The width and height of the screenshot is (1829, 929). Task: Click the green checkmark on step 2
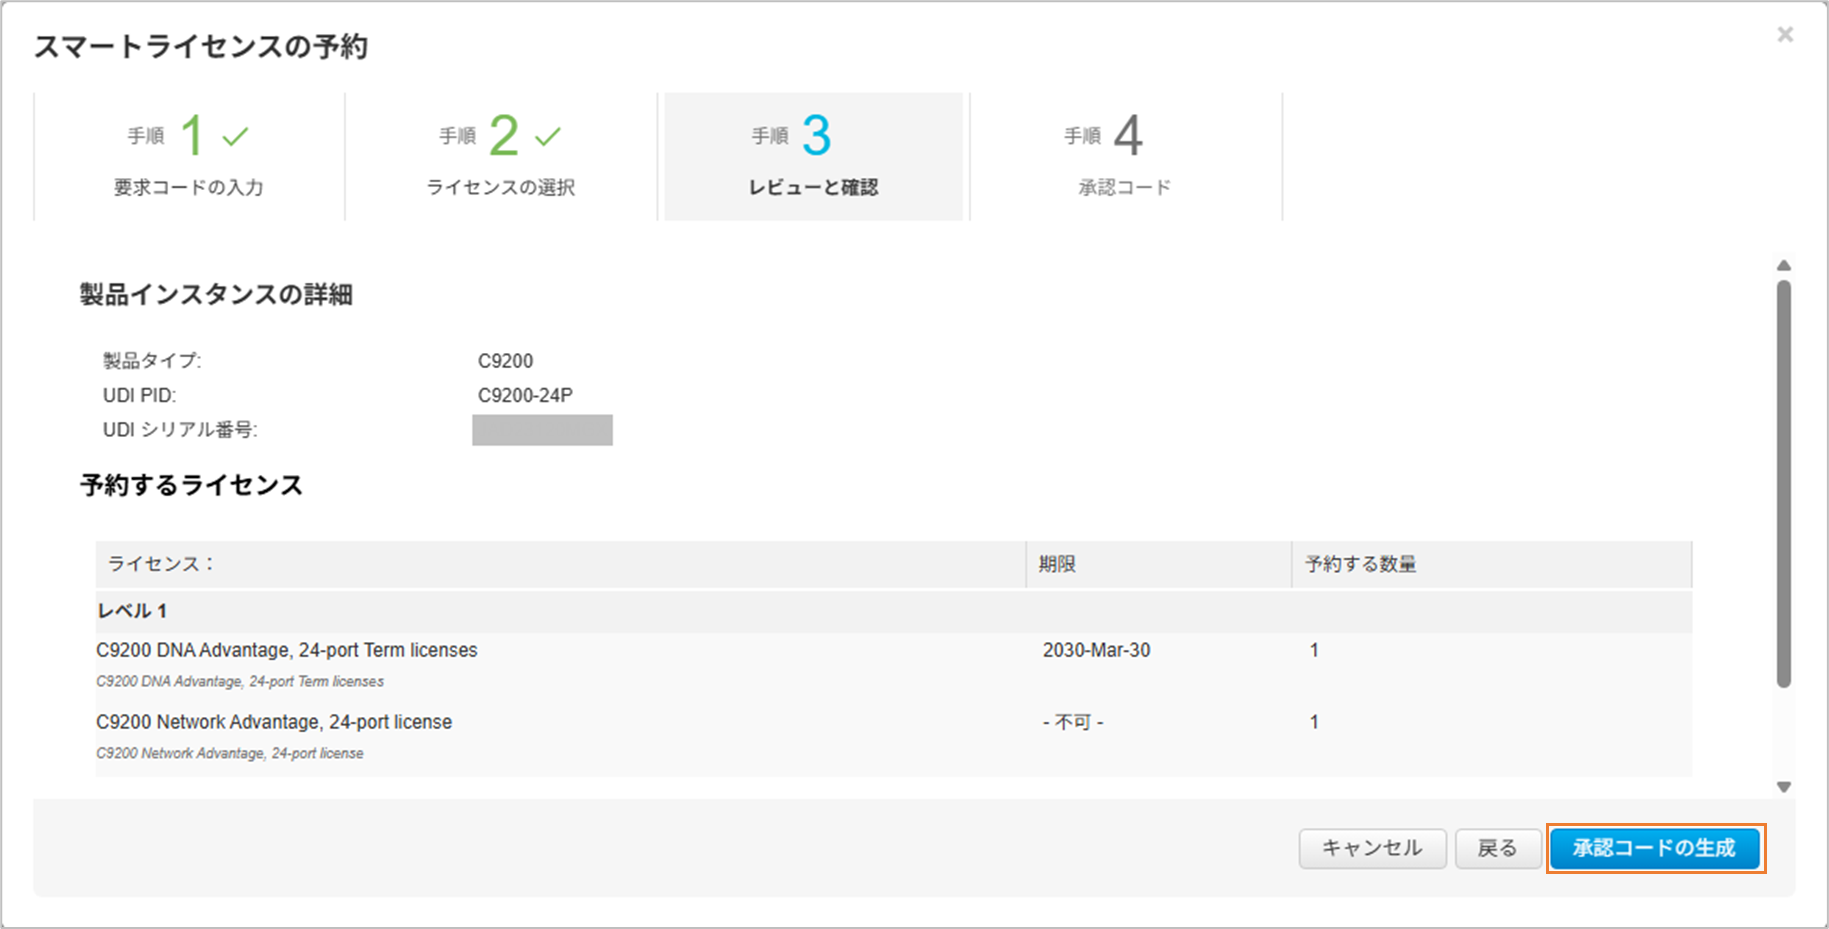coord(547,136)
